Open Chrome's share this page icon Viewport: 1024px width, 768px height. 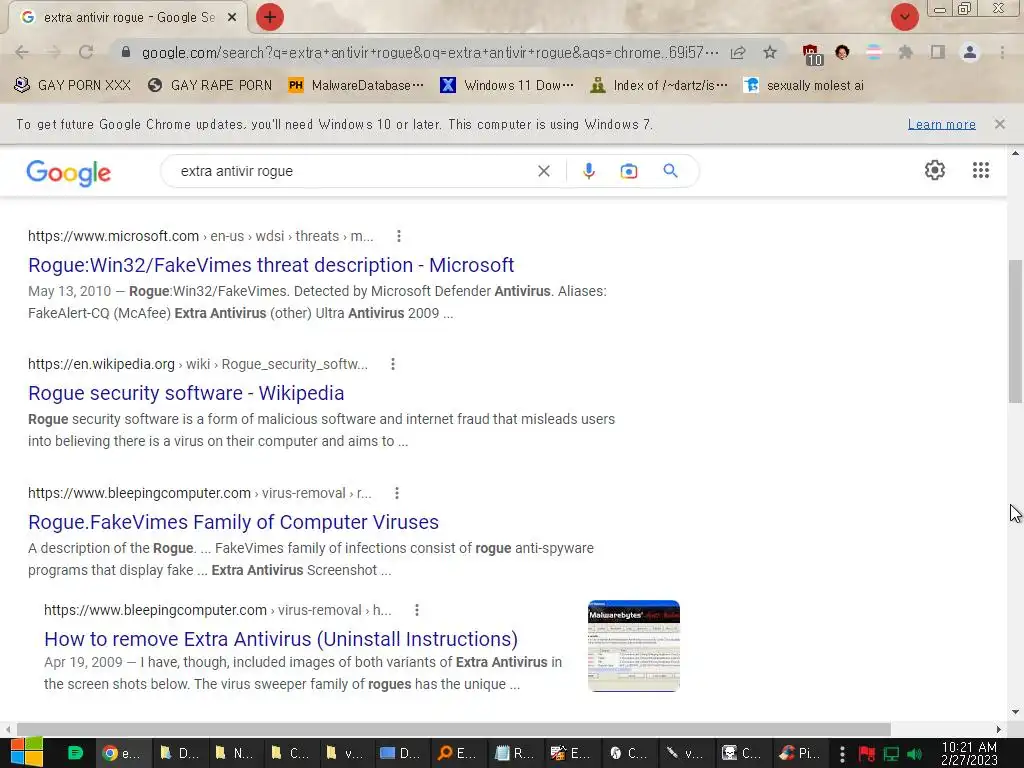(x=738, y=52)
